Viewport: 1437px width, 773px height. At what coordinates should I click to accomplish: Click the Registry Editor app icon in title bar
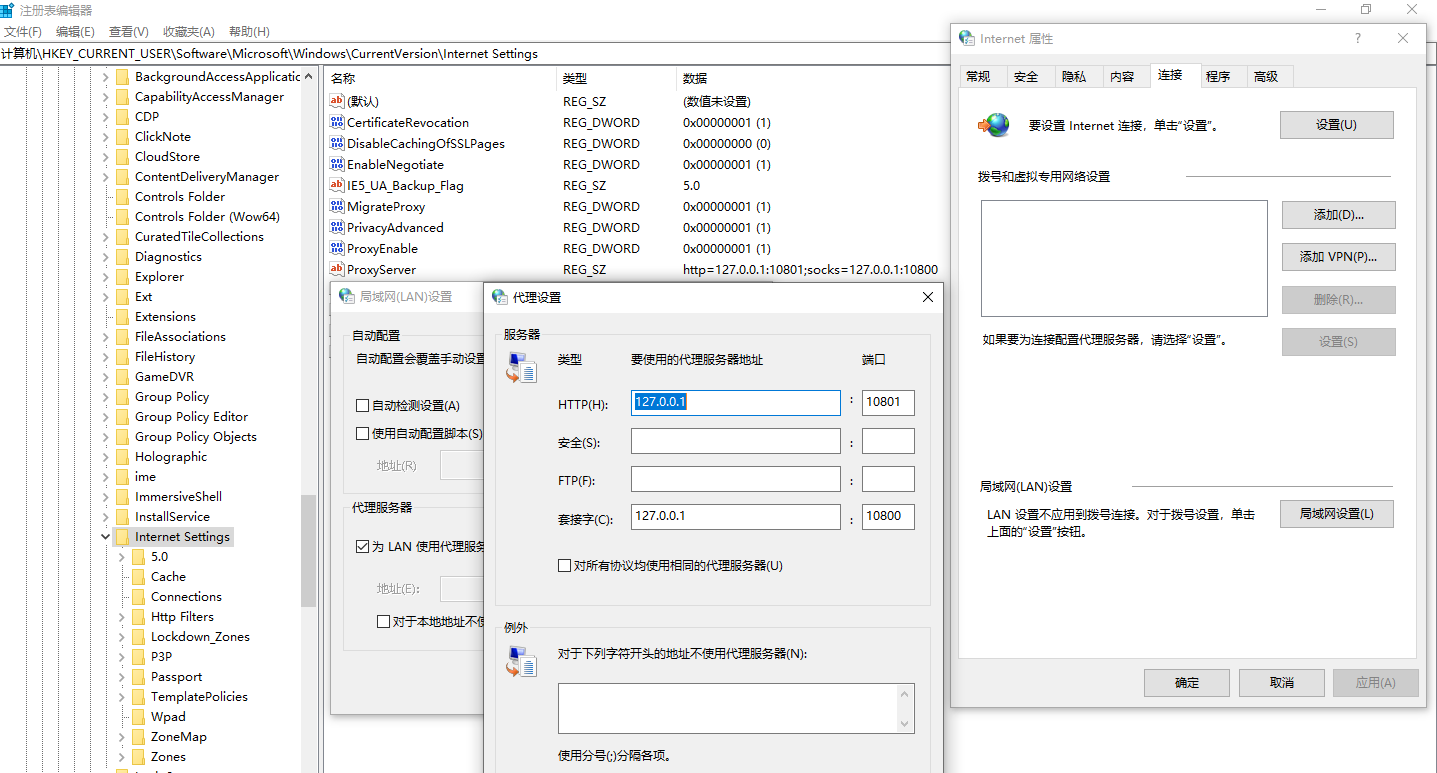[x=8, y=10]
